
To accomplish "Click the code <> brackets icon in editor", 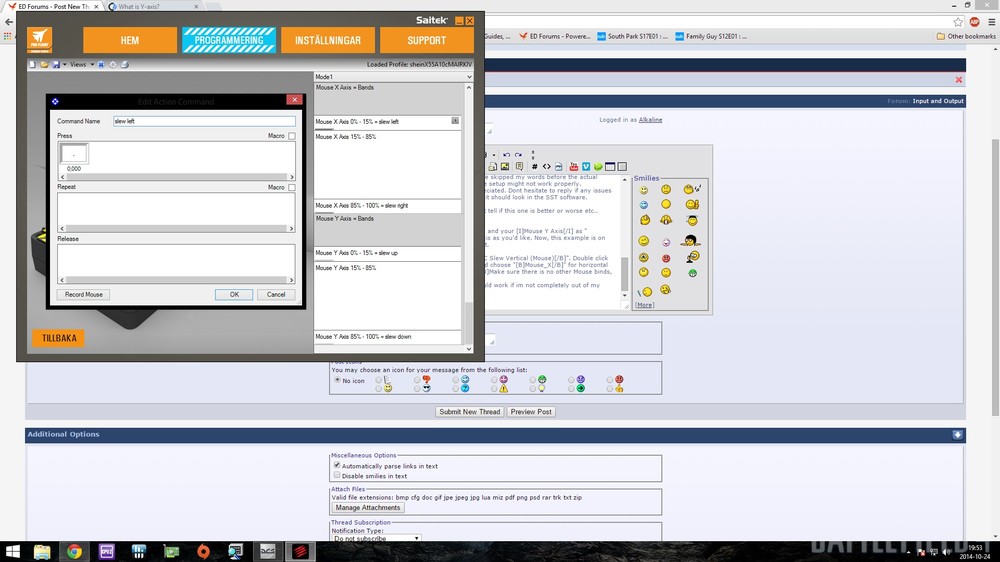I will coord(547,166).
